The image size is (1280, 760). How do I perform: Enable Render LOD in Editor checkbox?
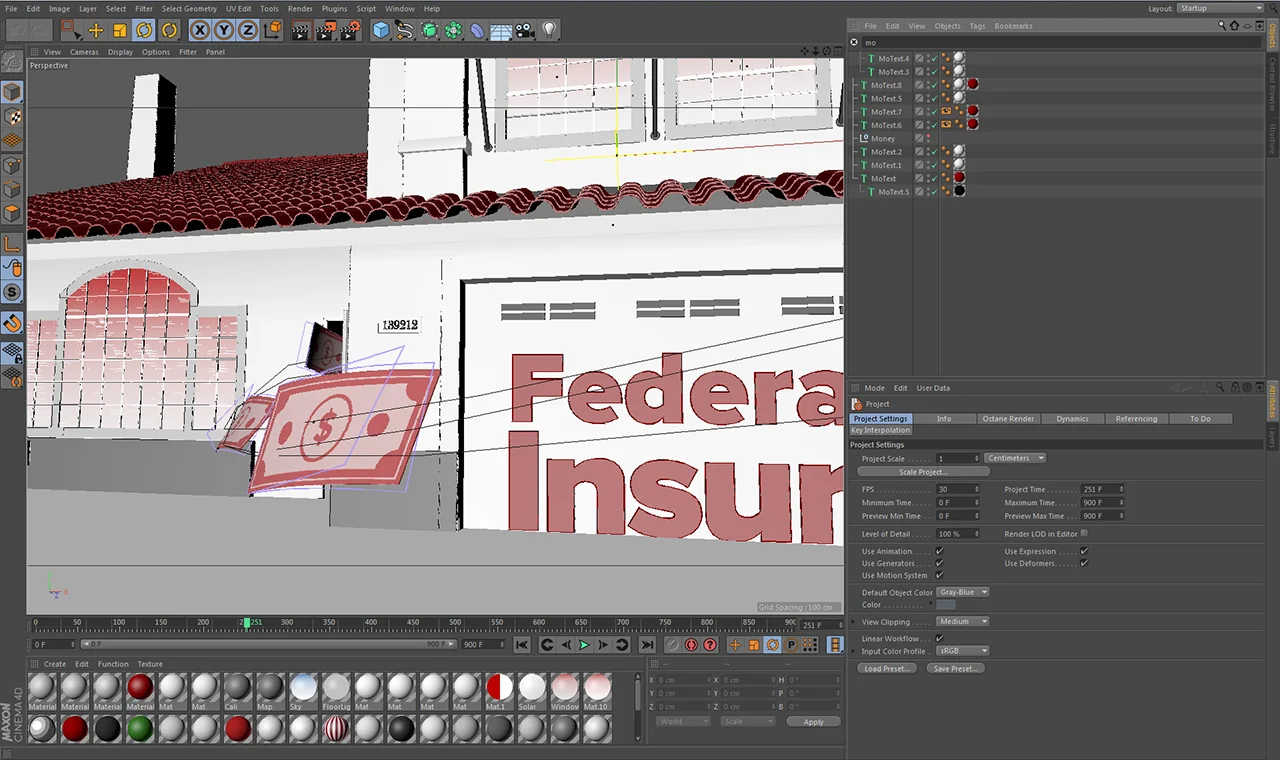click(1084, 533)
